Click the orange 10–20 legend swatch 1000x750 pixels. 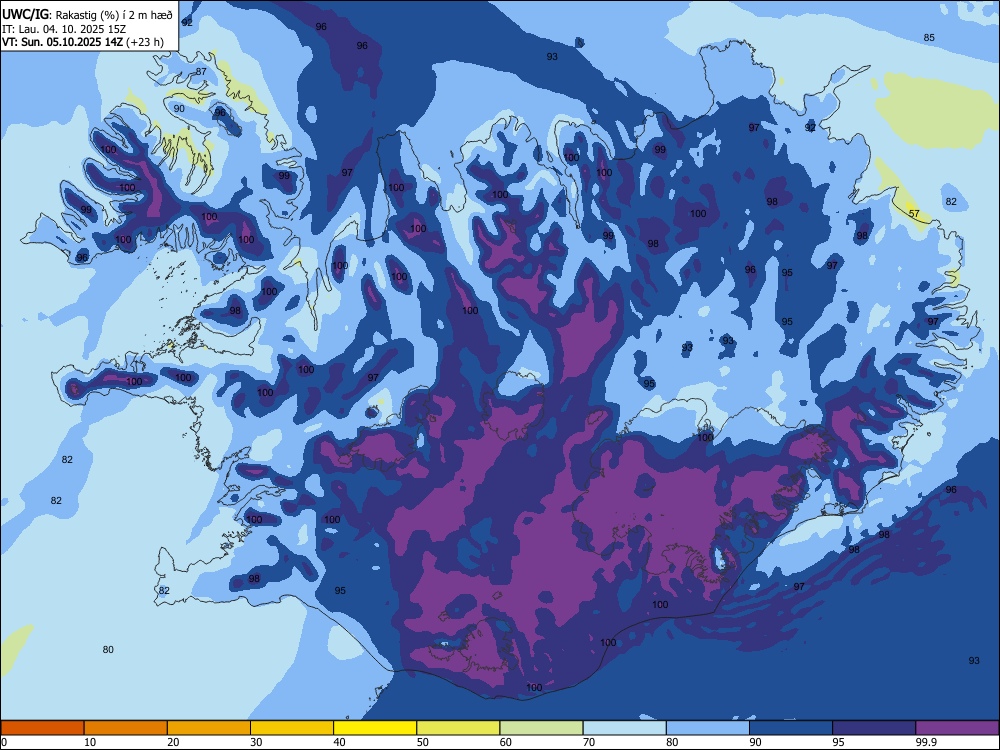click(x=126, y=728)
